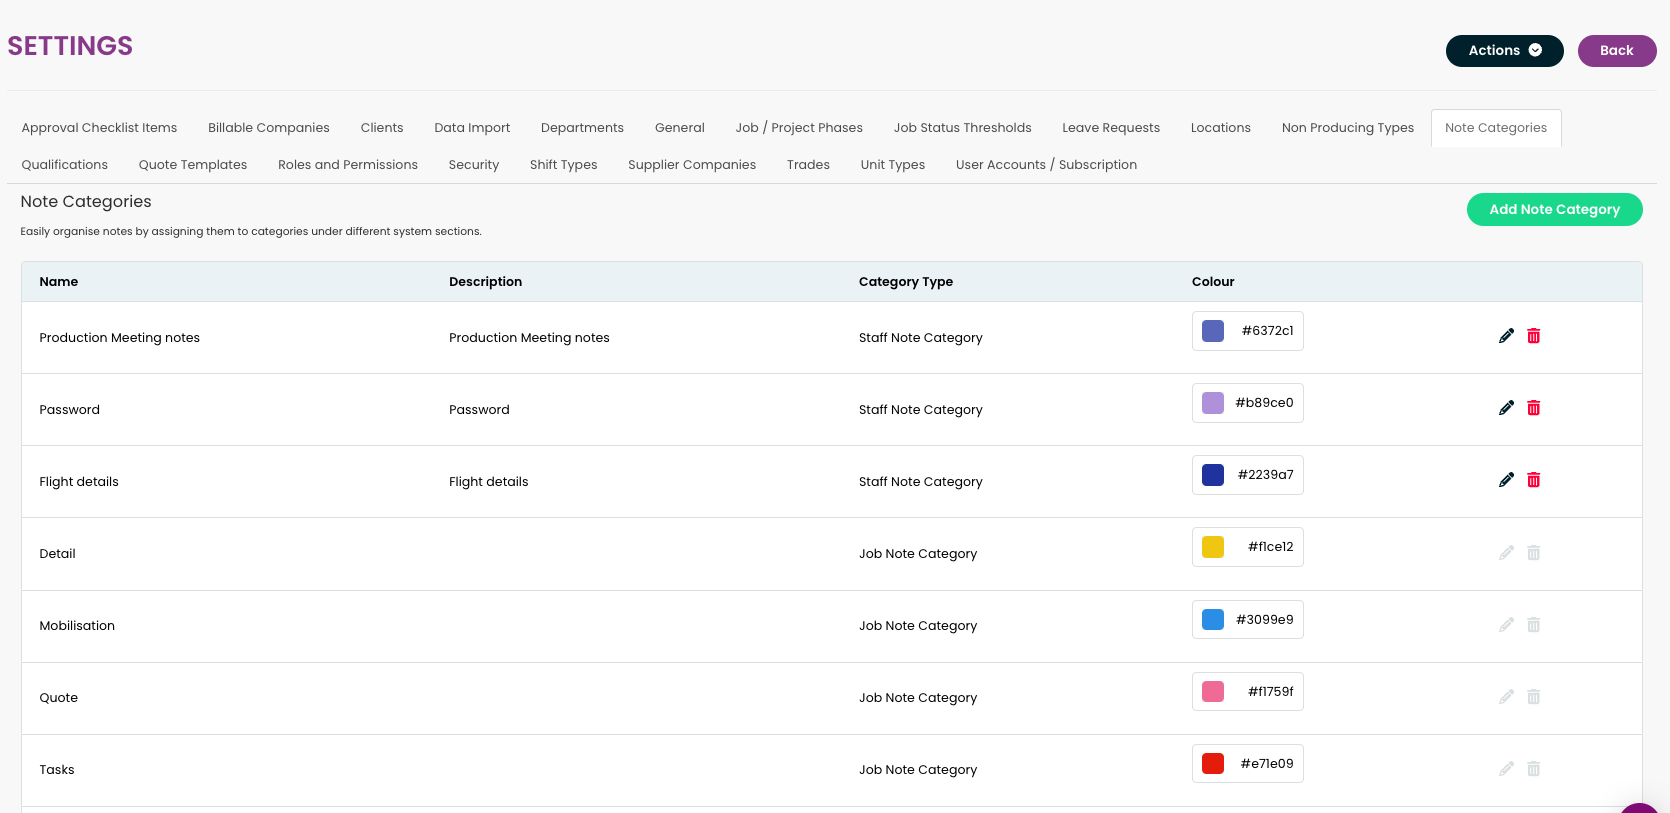Switch to the Data Import tab
Image resolution: width=1670 pixels, height=813 pixels.
(472, 128)
